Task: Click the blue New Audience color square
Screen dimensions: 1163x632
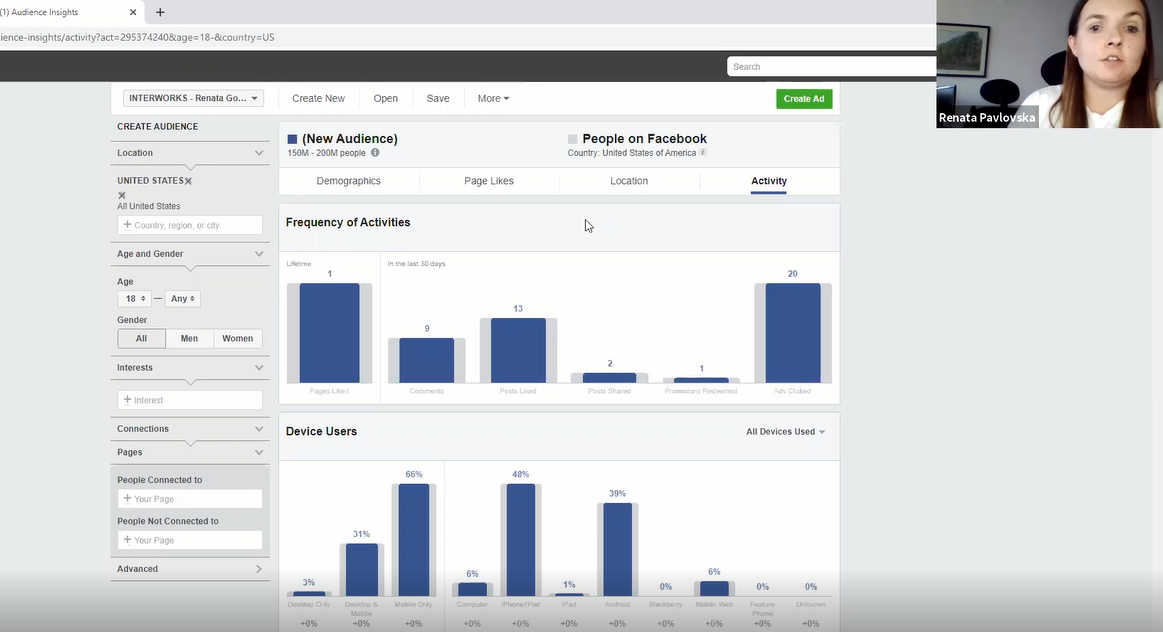Action: 292,139
